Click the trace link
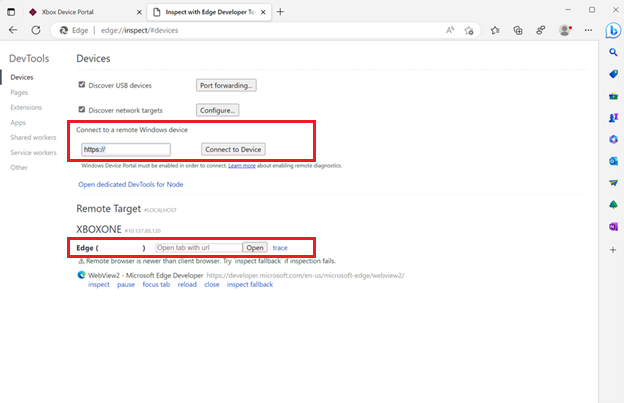Image resolution: width=624 pixels, height=403 pixels. tap(280, 247)
